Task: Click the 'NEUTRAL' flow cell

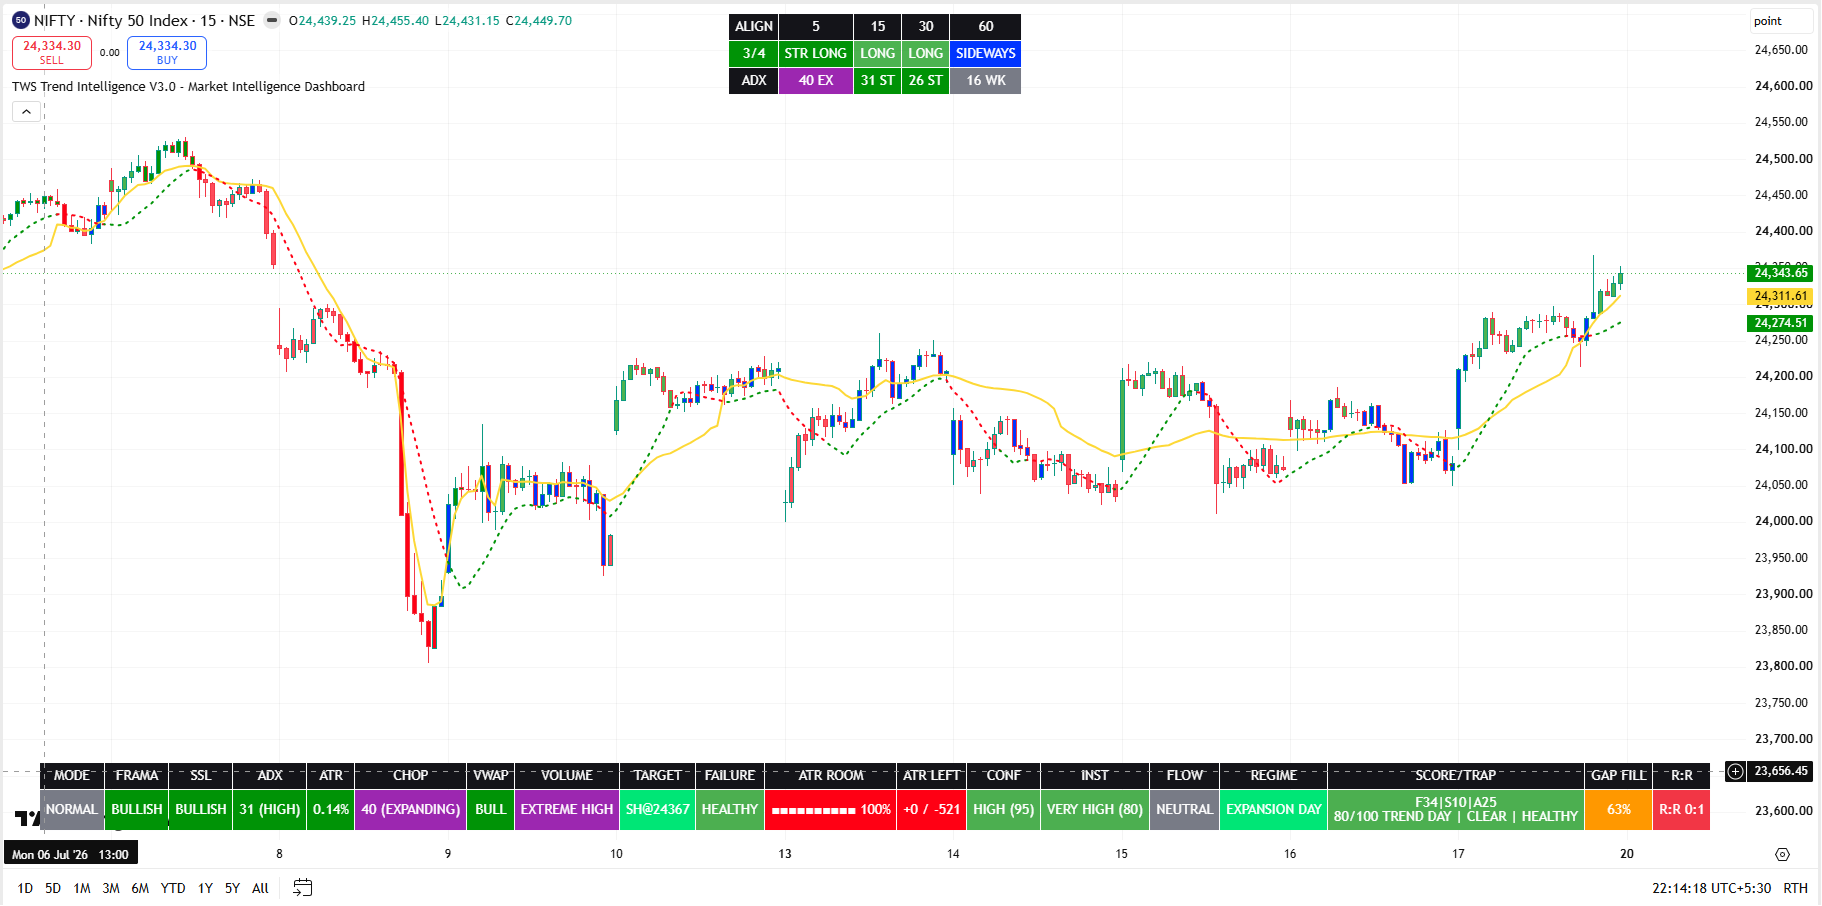Action: (x=1185, y=809)
